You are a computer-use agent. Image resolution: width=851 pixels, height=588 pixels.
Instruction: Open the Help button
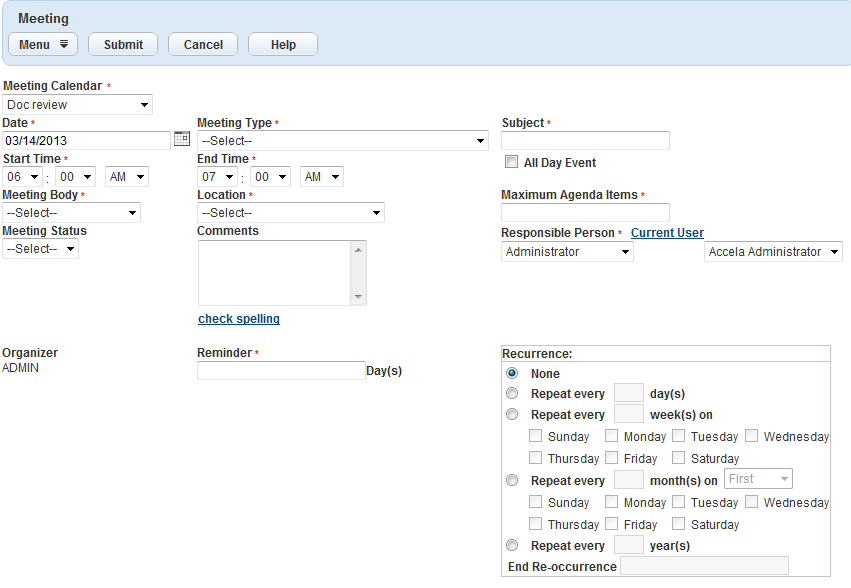coord(283,45)
